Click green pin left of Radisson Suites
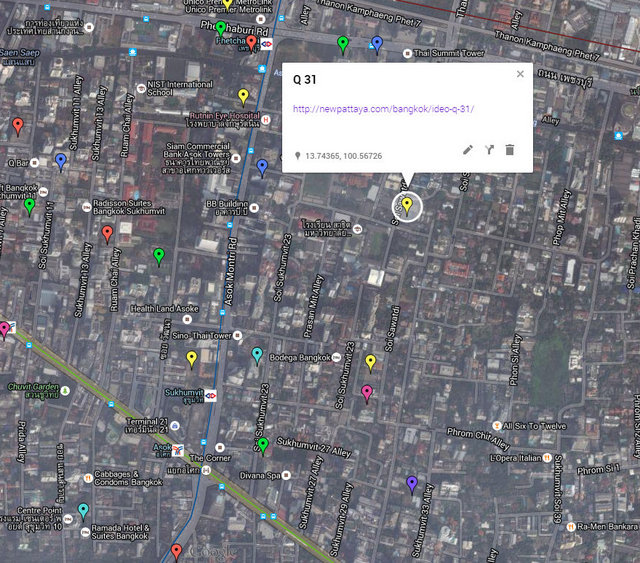The image size is (640, 563). click(x=29, y=207)
